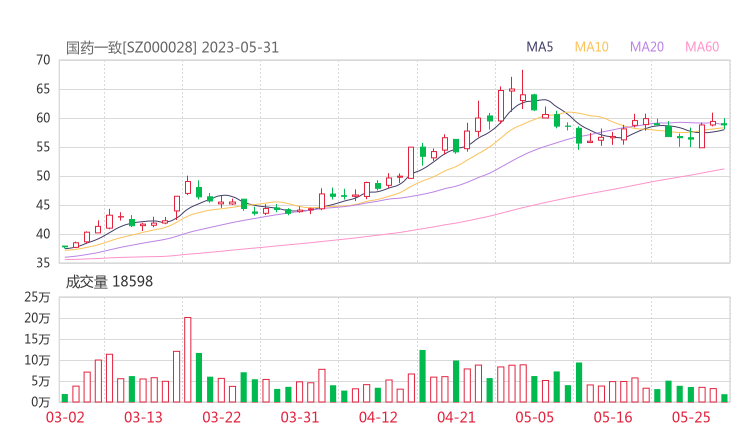This screenshot has width=740, height=440.
Task: Click the MA5 legend label
Action: pyautogui.click(x=539, y=47)
